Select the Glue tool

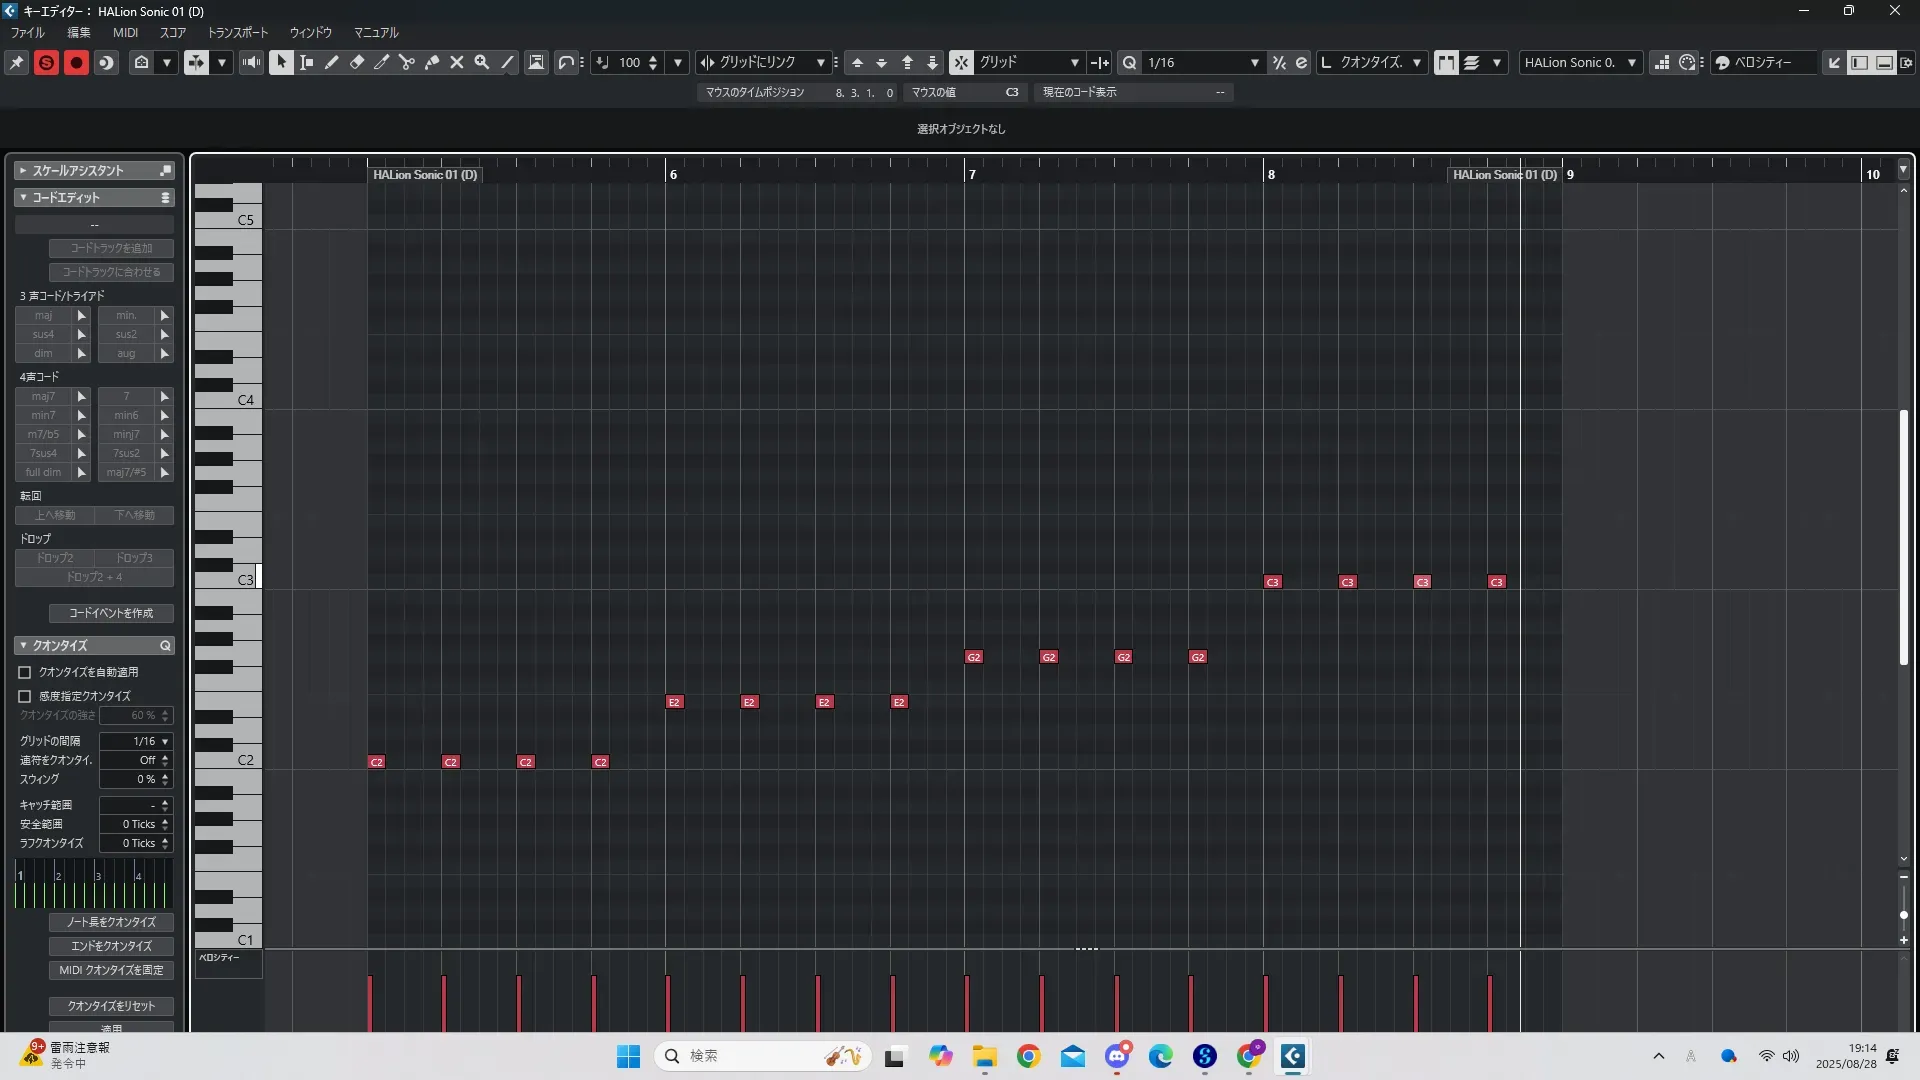(432, 62)
